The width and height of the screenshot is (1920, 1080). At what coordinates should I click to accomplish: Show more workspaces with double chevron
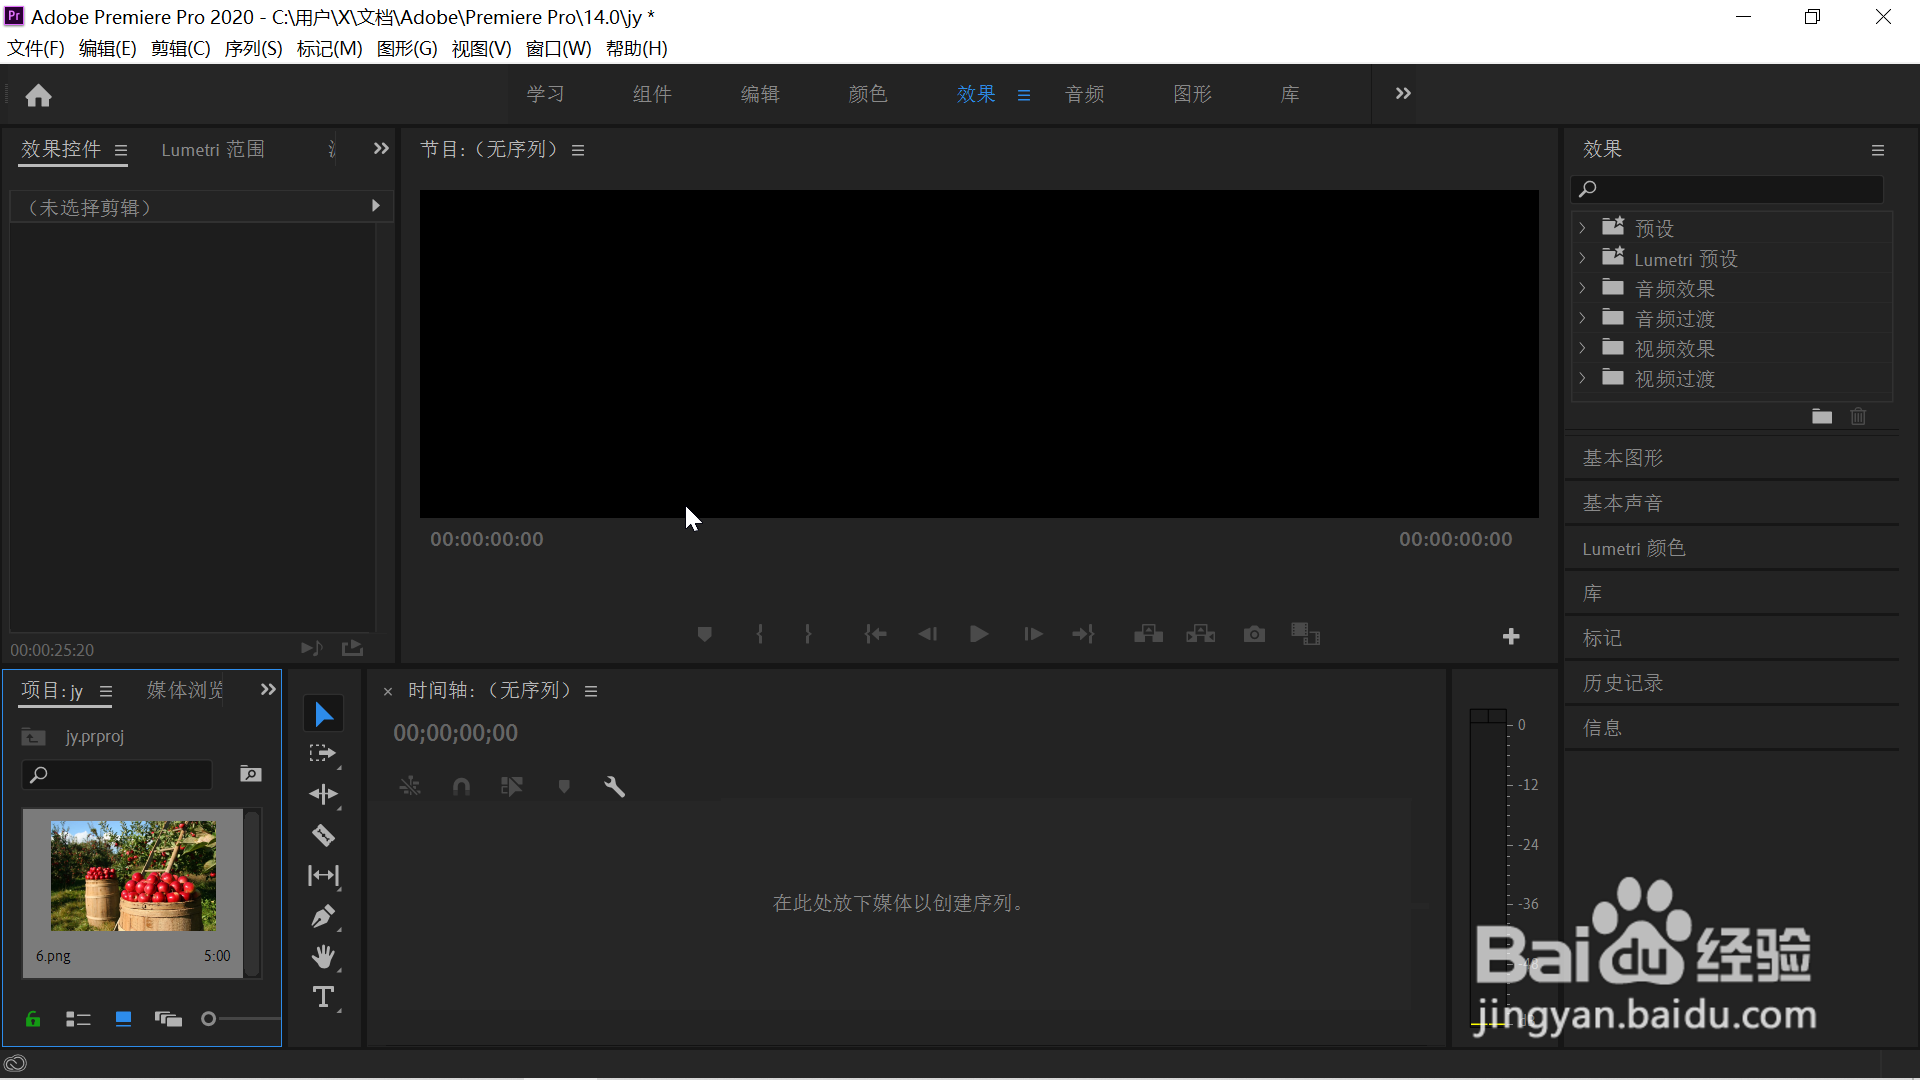point(1403,93)
